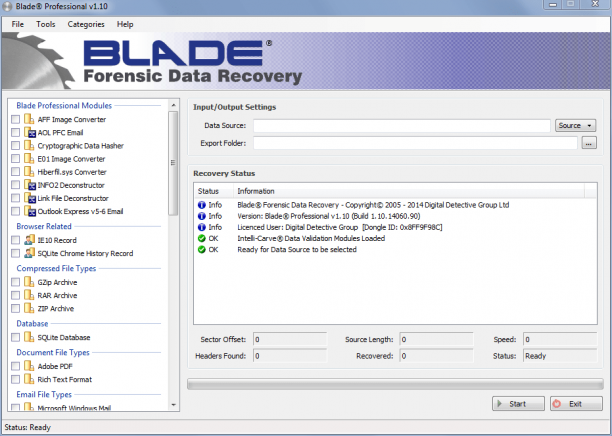Tick the SQLite Chrome History Record checkbox
Image resolution: width=612 pixels, height=436 pixels.
tap(15, 253)
